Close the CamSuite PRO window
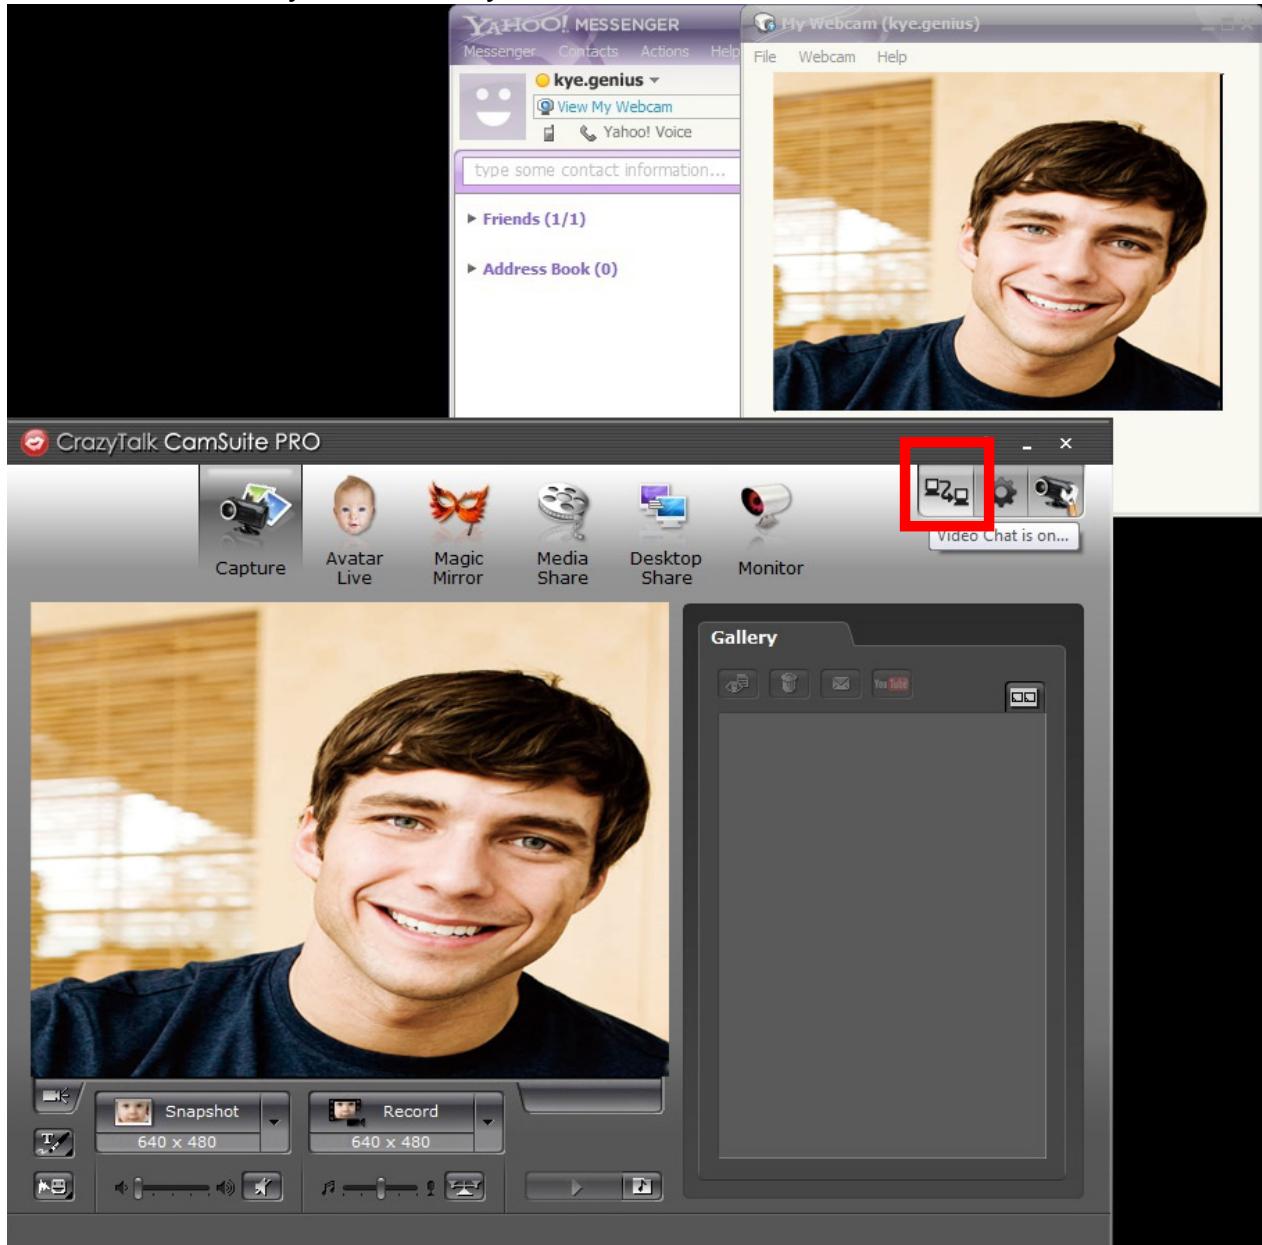1262x1245 pixels. [x=1066, y=443]
